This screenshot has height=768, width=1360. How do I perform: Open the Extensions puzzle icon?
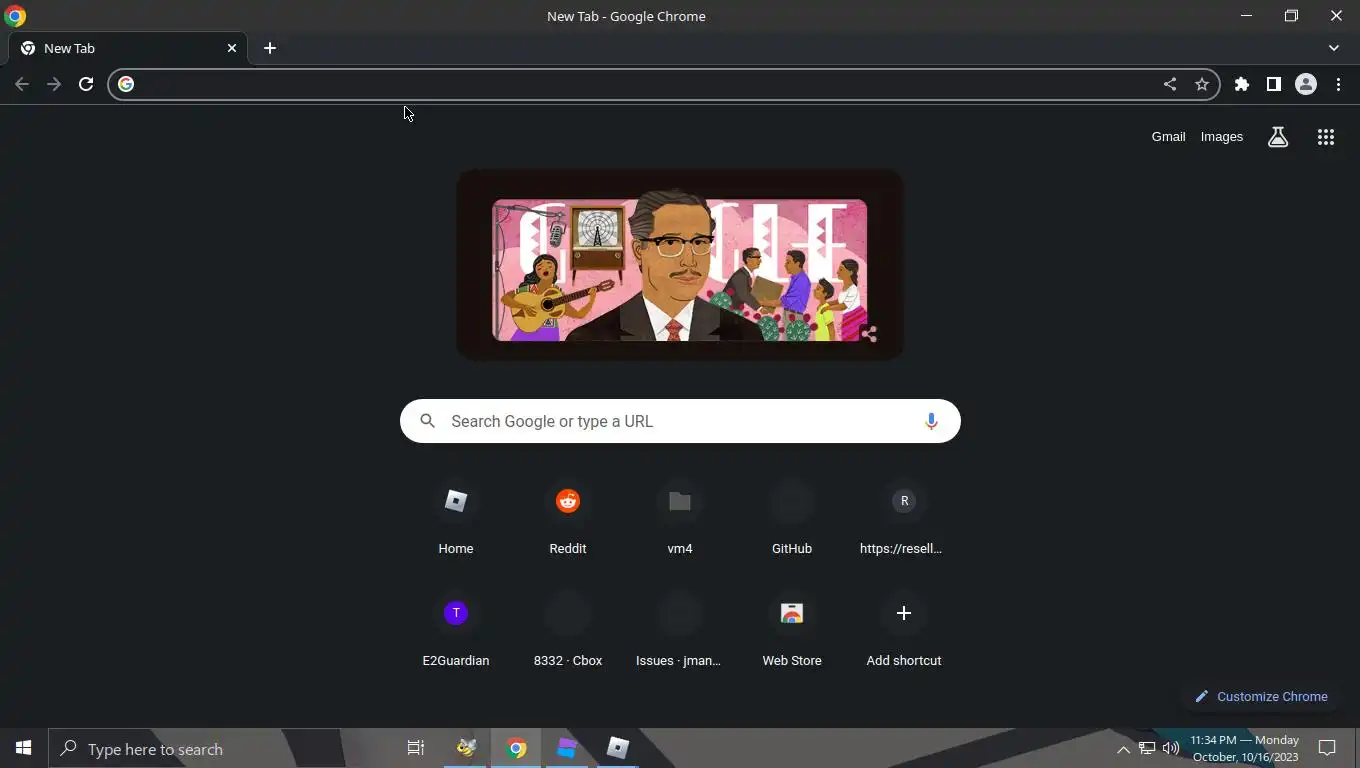click(1242, 84)
